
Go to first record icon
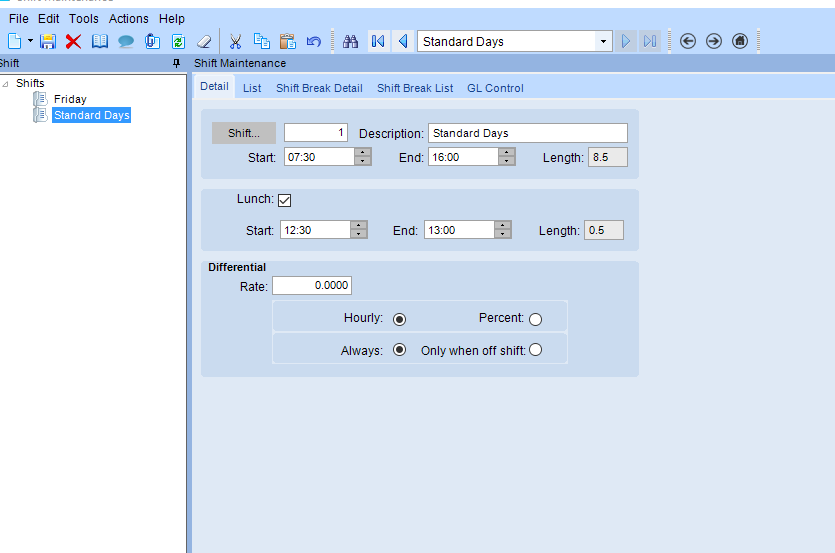[x=378, y=41]
